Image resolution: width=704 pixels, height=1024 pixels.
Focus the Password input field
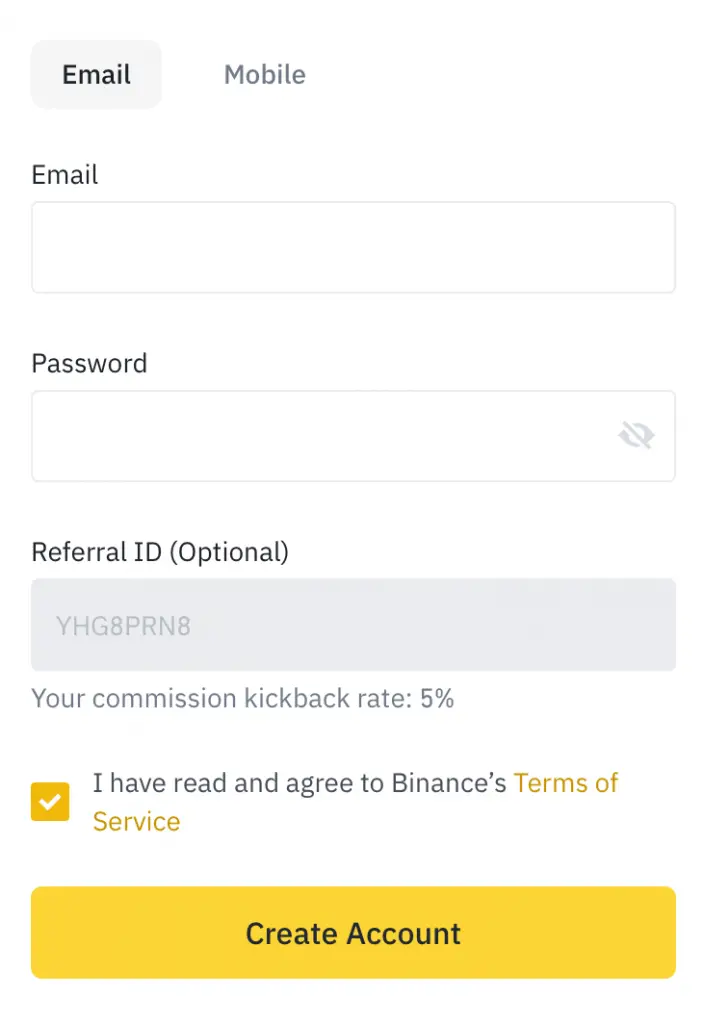coord(353,436)
